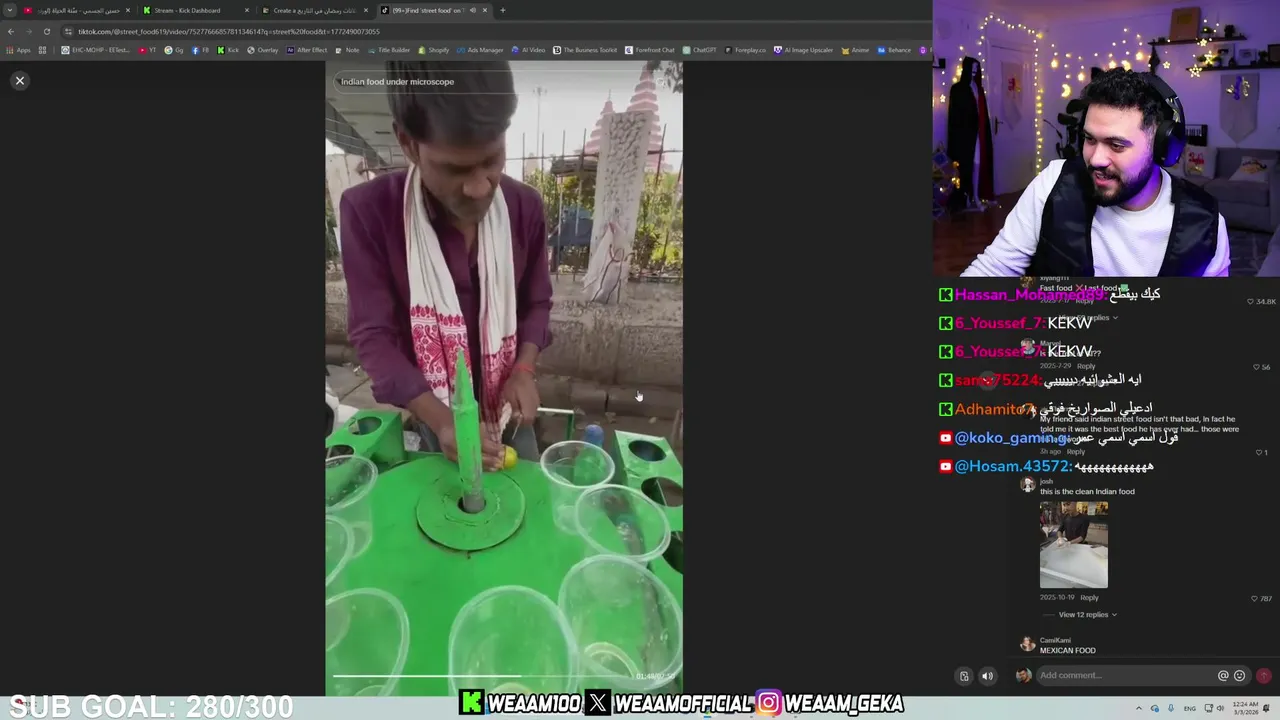
Task: Close the TikTok video viewer with X
Action: coord(19,81)
